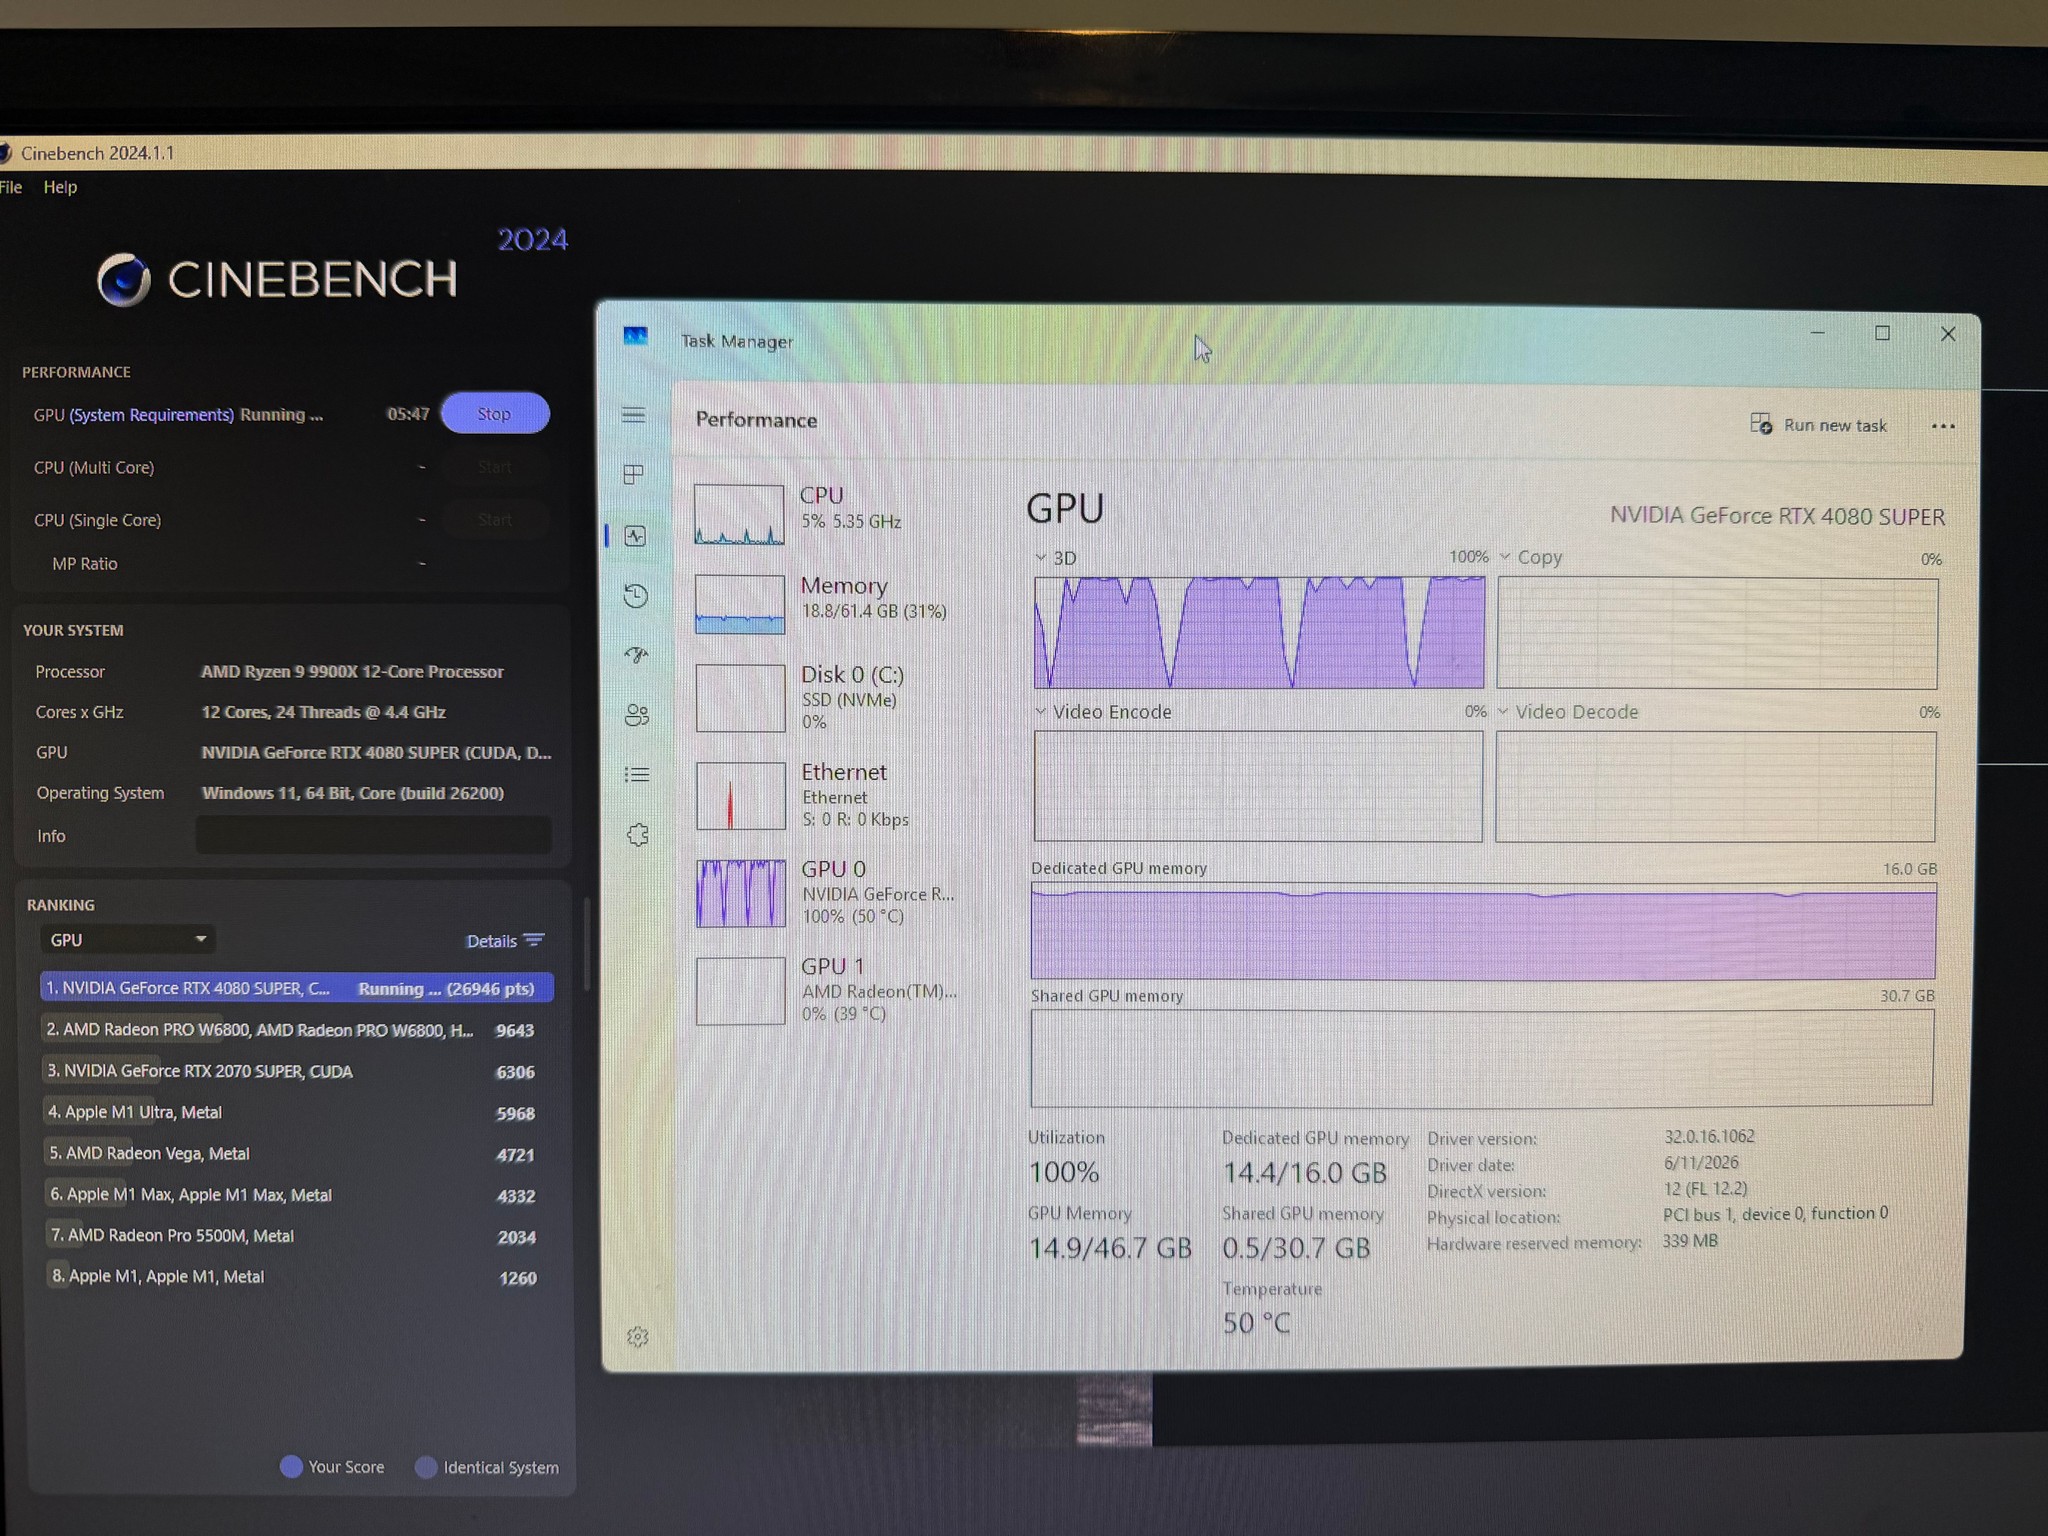Open App history icon in Task Manager
This screenshot has height=1536, width=2048.
[635, 596]
